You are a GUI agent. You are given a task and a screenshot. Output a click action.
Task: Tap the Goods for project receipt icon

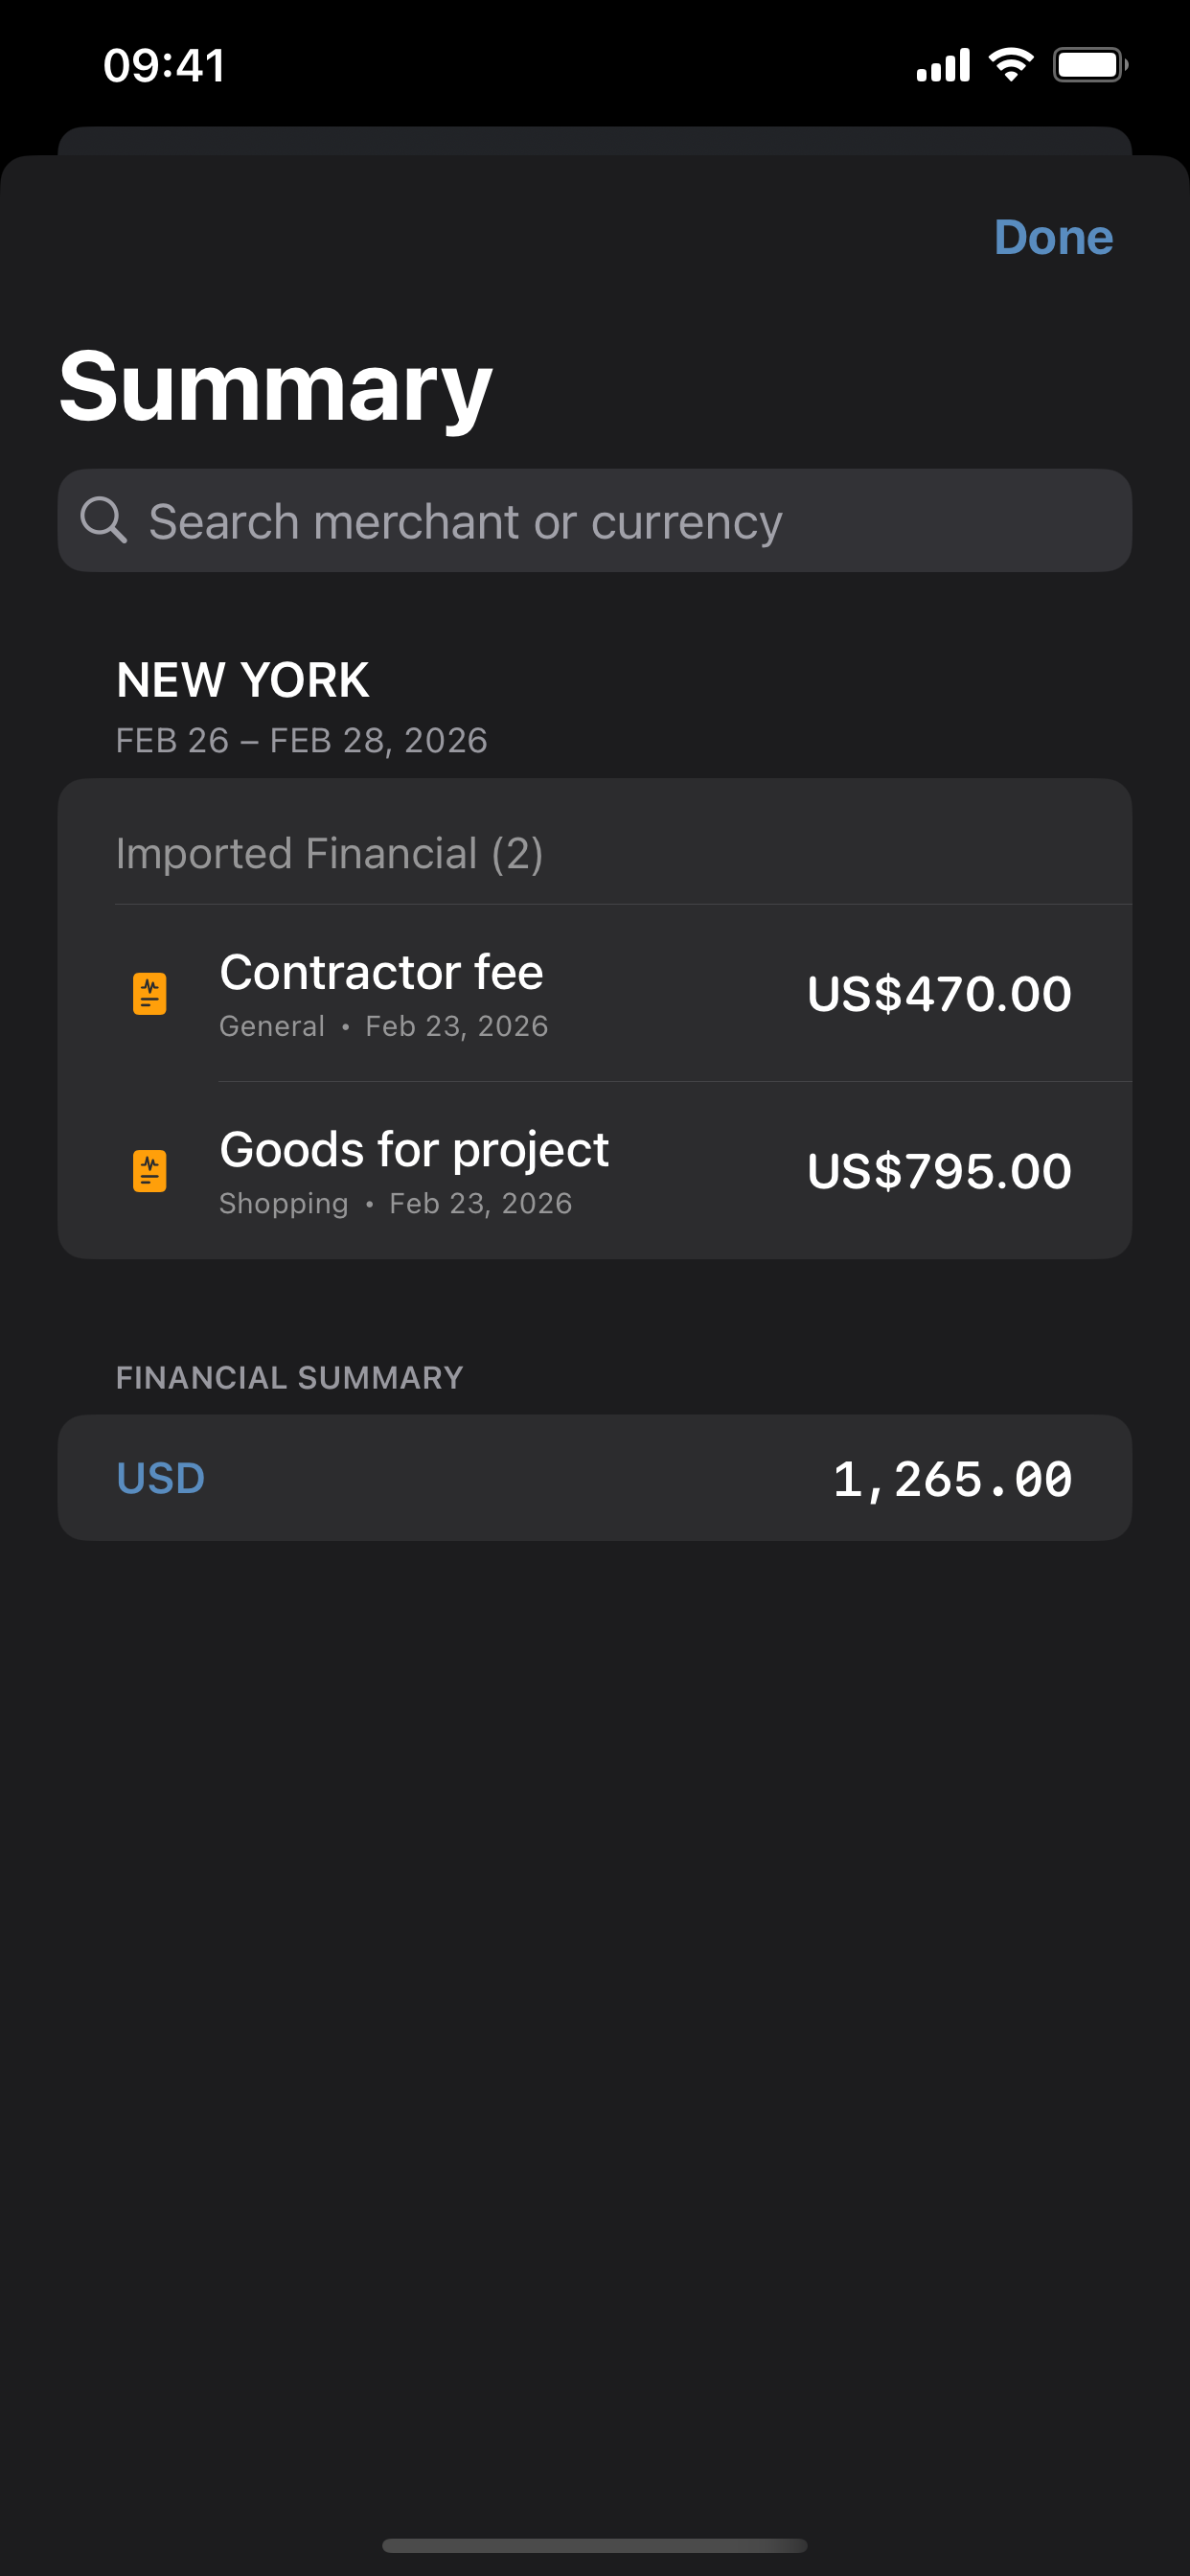150,1171
